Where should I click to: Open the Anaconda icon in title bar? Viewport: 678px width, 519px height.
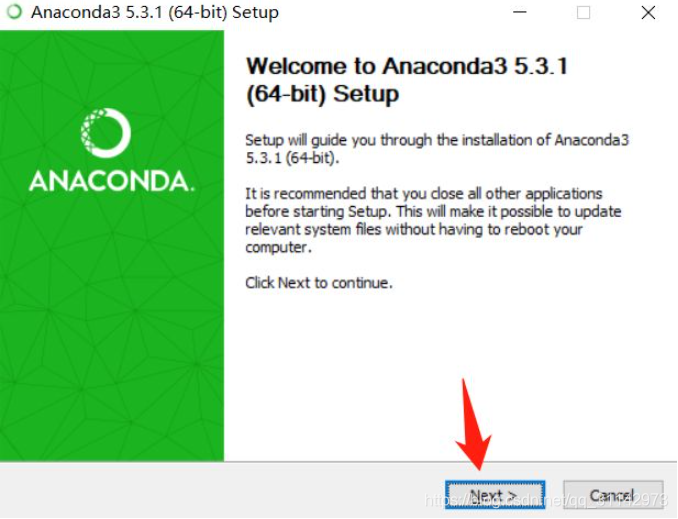[x=14, y=12]
